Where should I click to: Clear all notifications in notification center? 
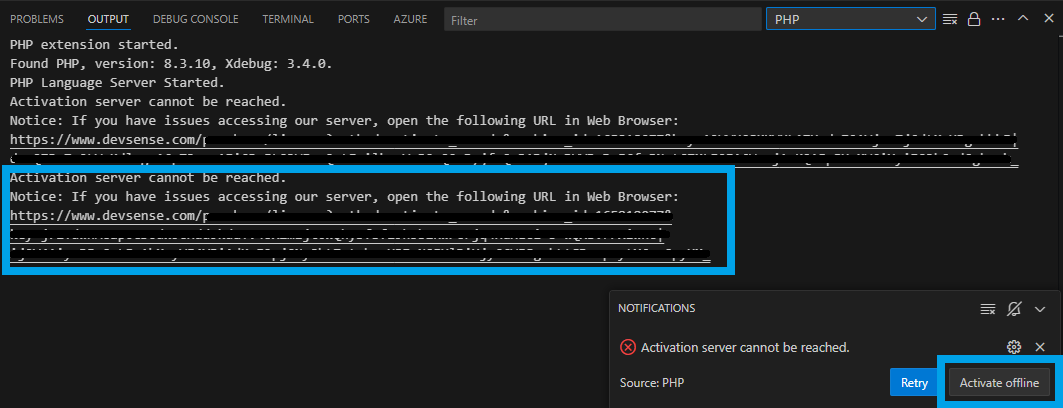click(988, 309)
